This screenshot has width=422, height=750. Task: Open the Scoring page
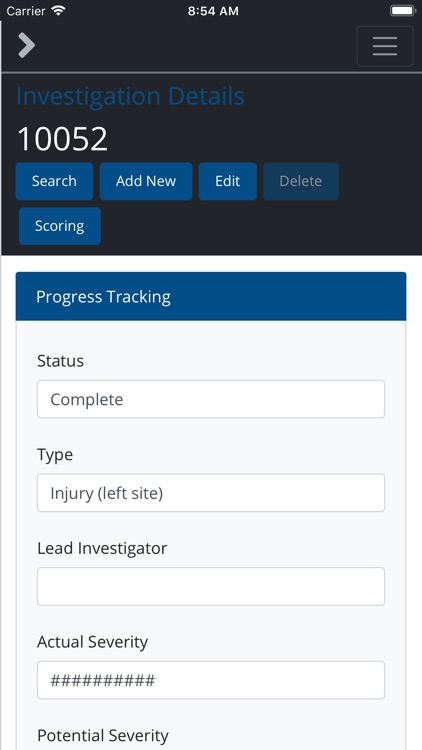point(60,226)
